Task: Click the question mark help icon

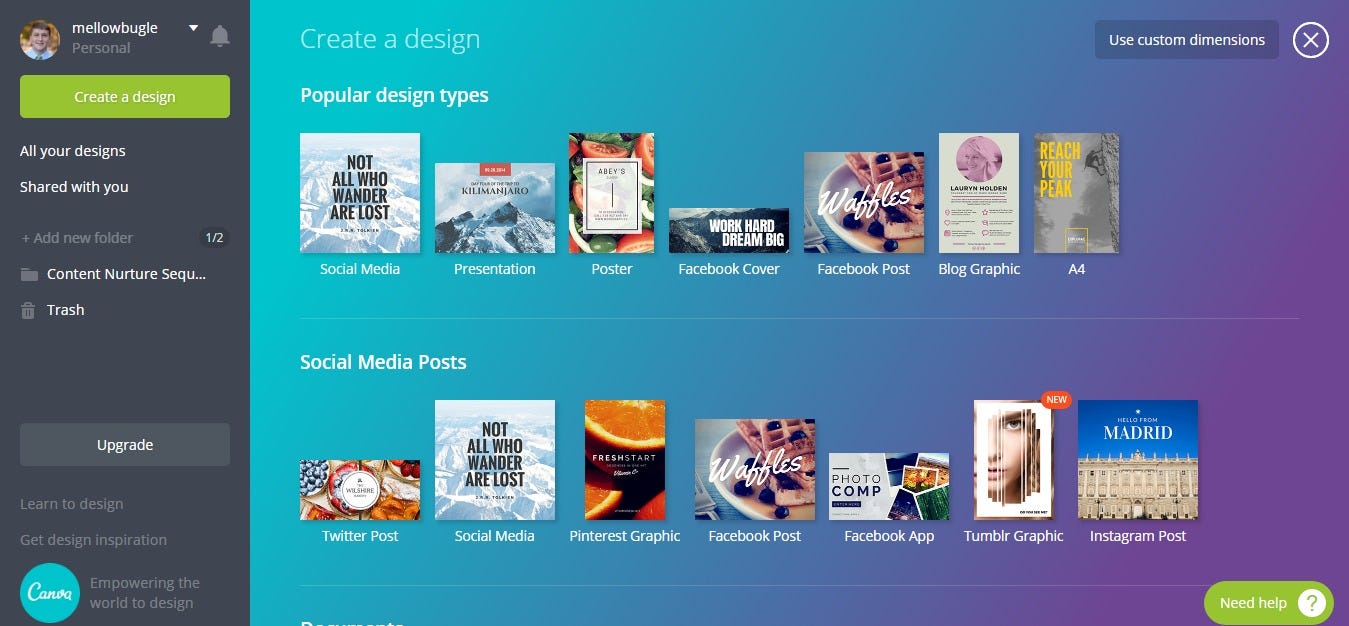Action: click(x=1312, y=603)
